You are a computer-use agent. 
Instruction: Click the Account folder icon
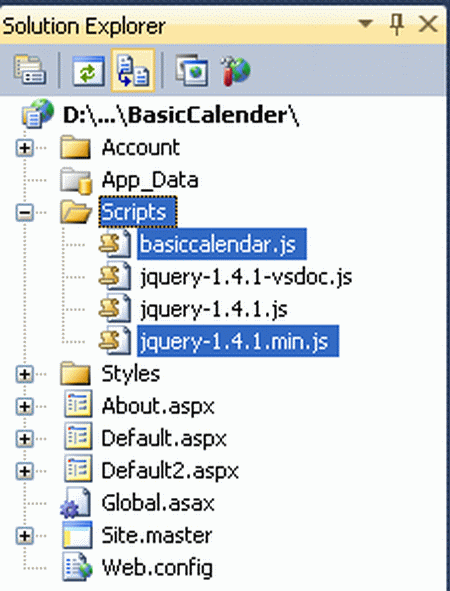click(75, 147)
